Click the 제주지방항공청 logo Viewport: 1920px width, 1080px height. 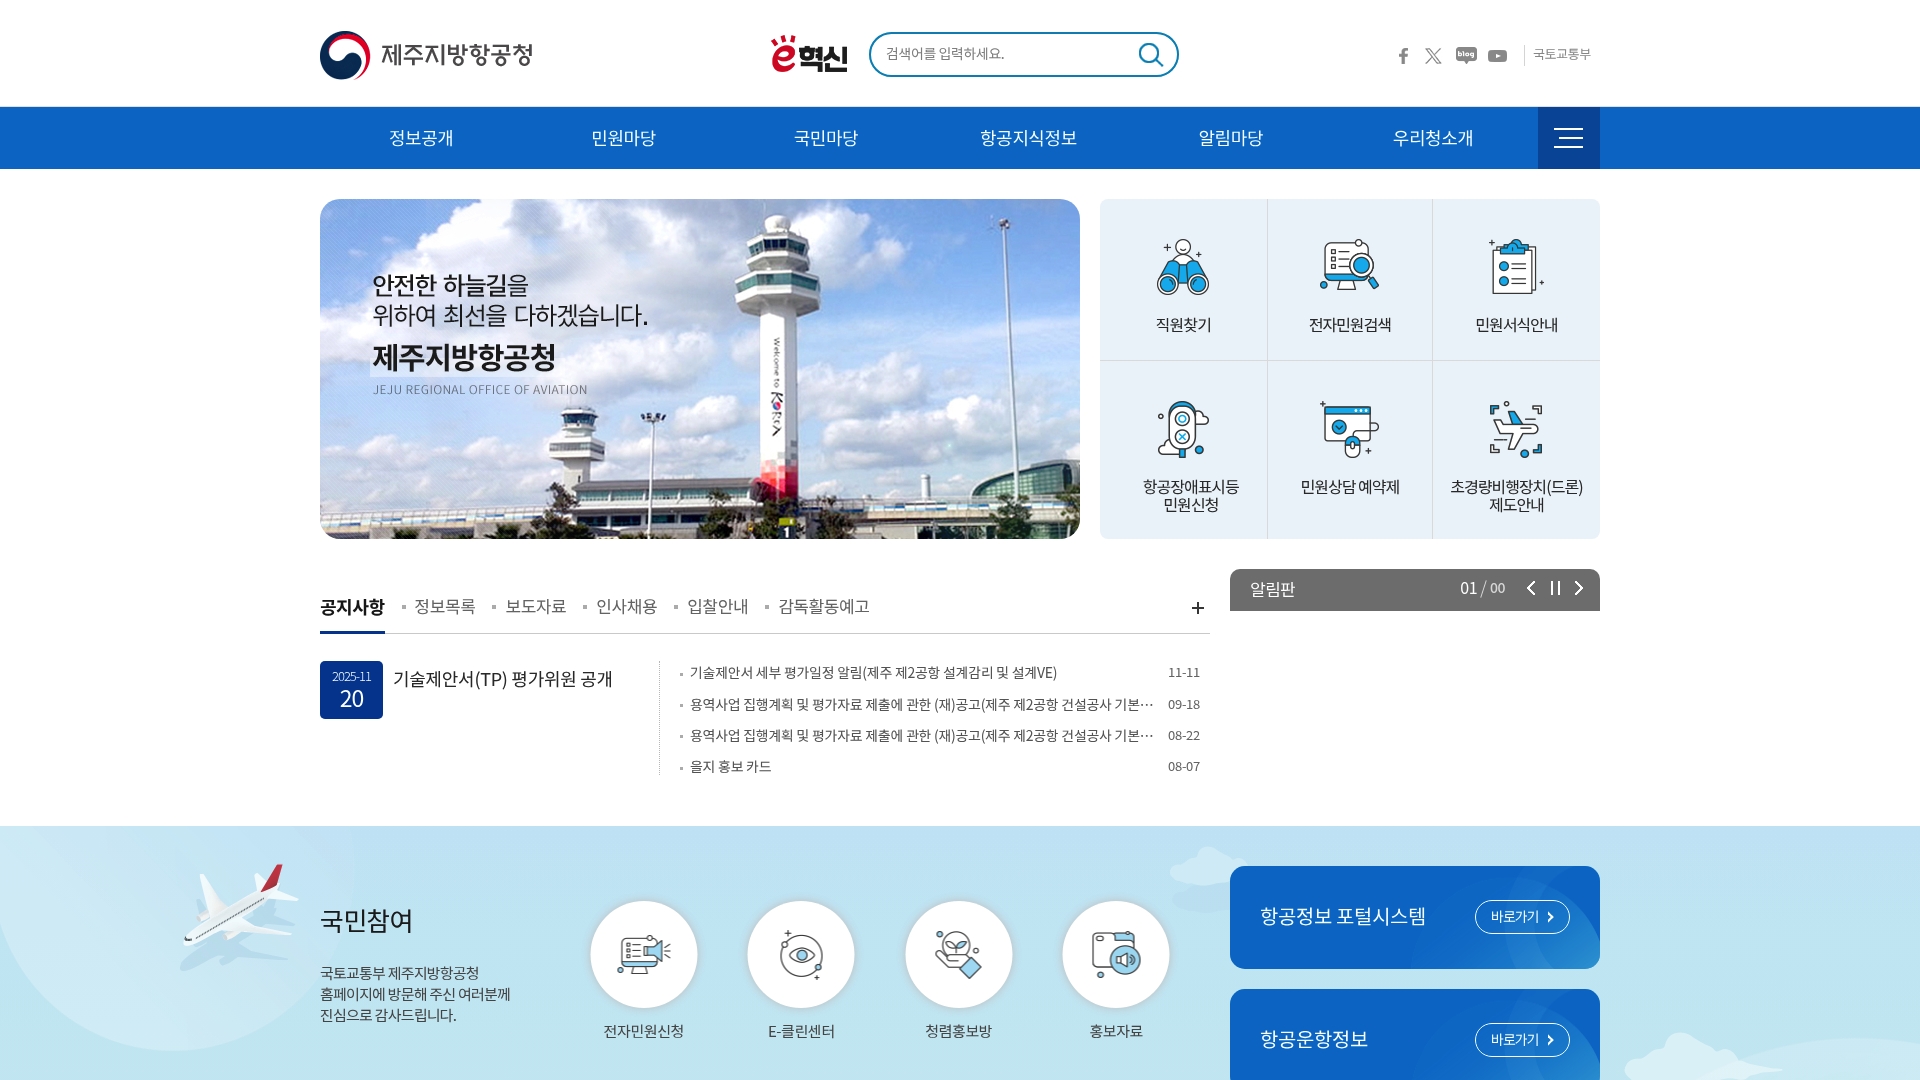click(426, 55)
